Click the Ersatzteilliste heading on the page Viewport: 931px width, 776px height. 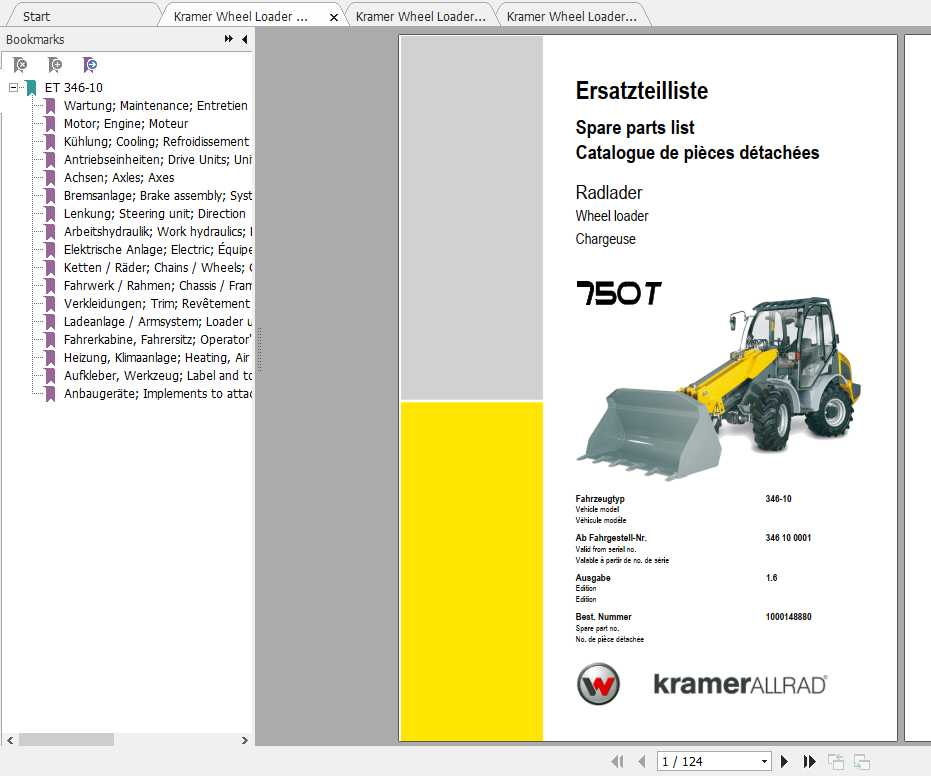click(x=642, y=91)
